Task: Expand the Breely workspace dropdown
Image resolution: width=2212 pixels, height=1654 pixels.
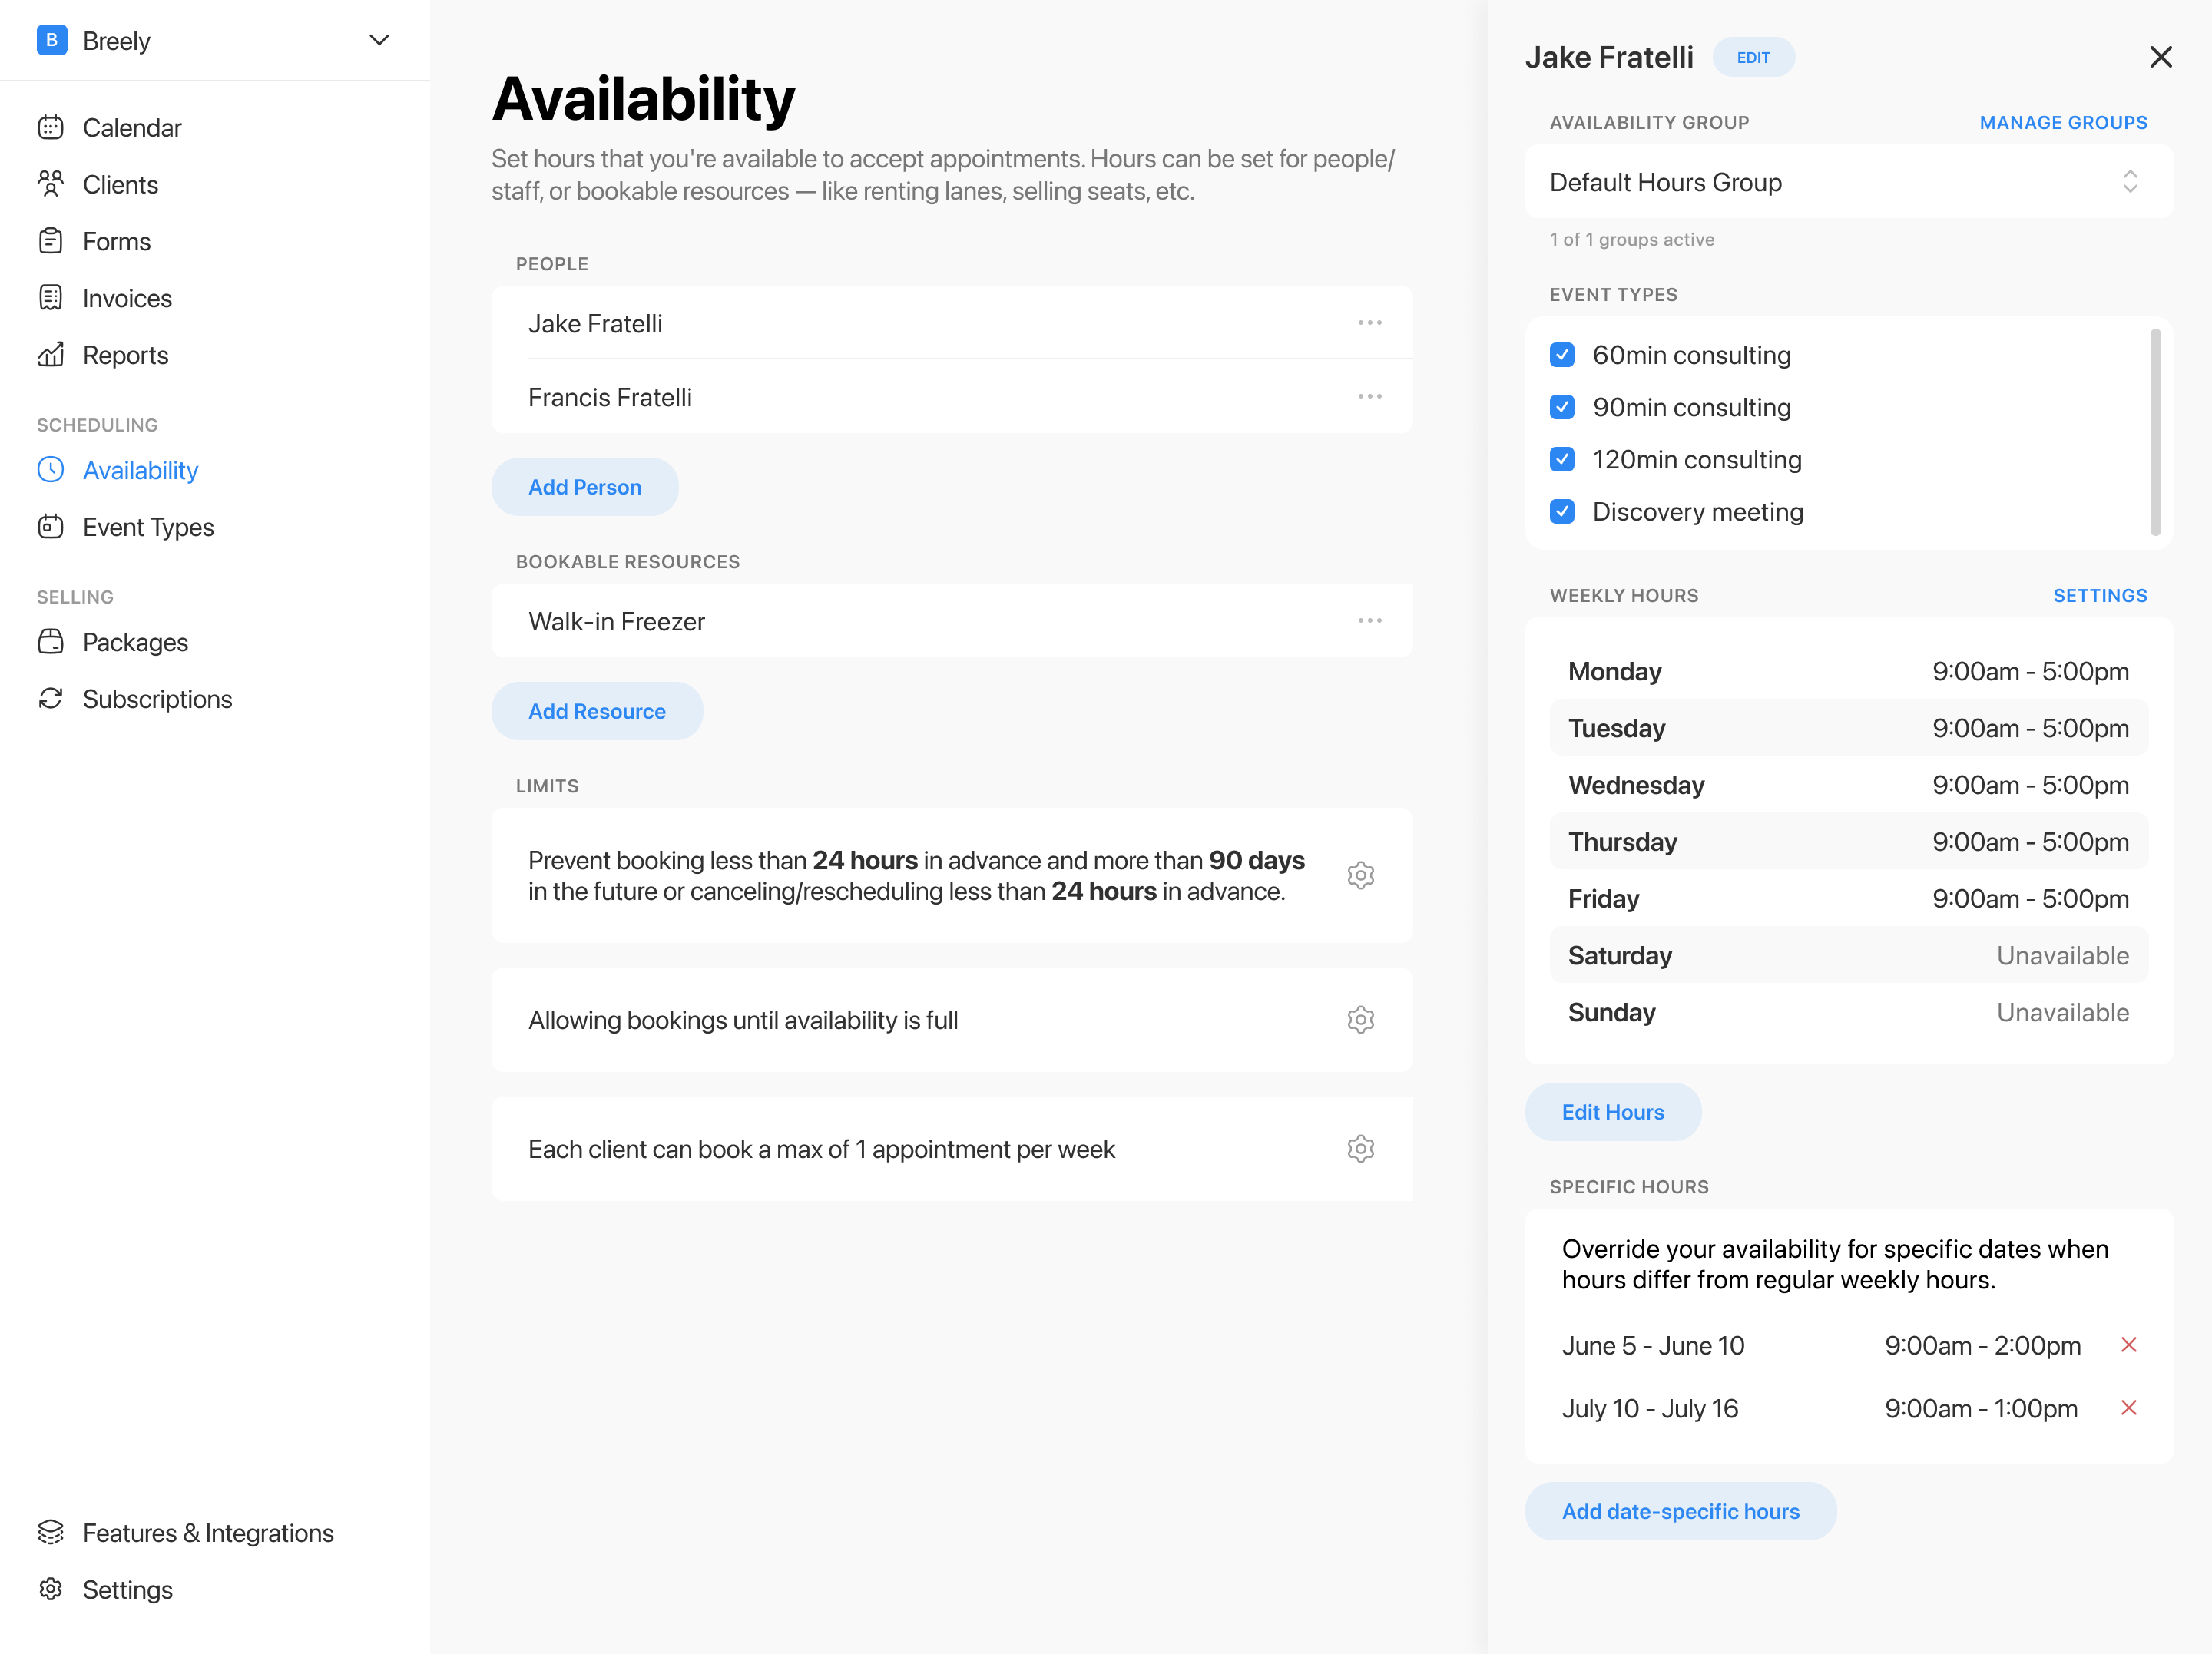Action: coord(378,40)
